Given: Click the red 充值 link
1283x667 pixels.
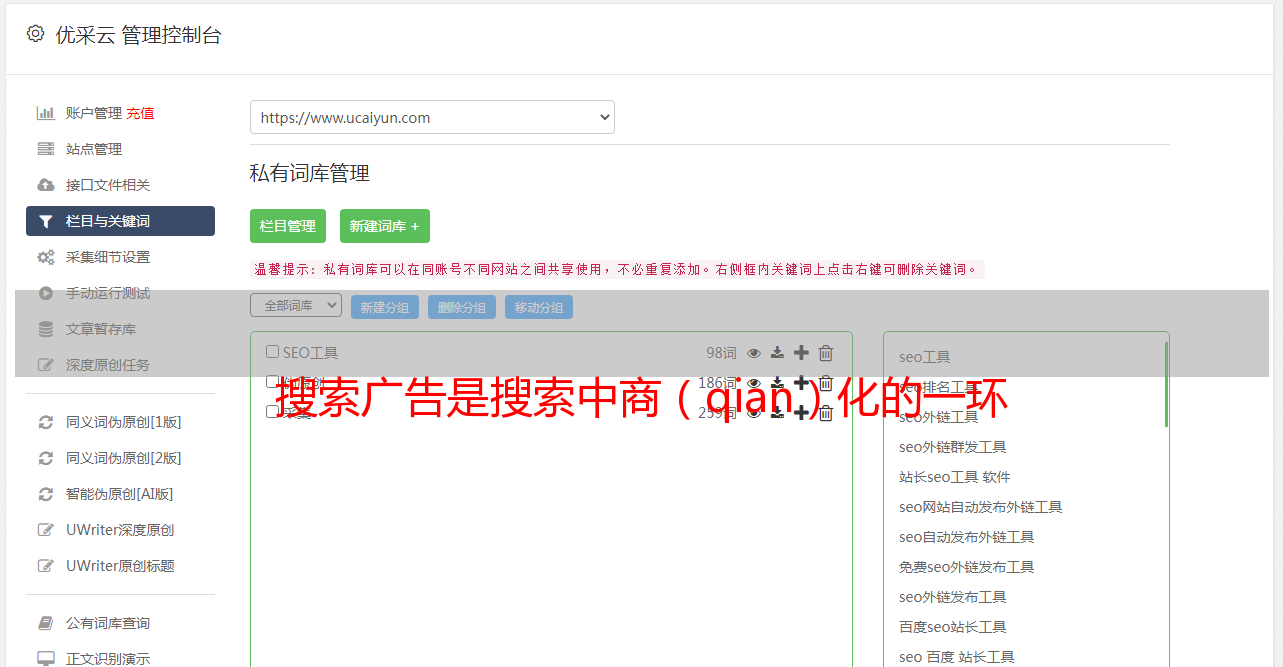Looking at the screenshot, I should tap(140, 113).
